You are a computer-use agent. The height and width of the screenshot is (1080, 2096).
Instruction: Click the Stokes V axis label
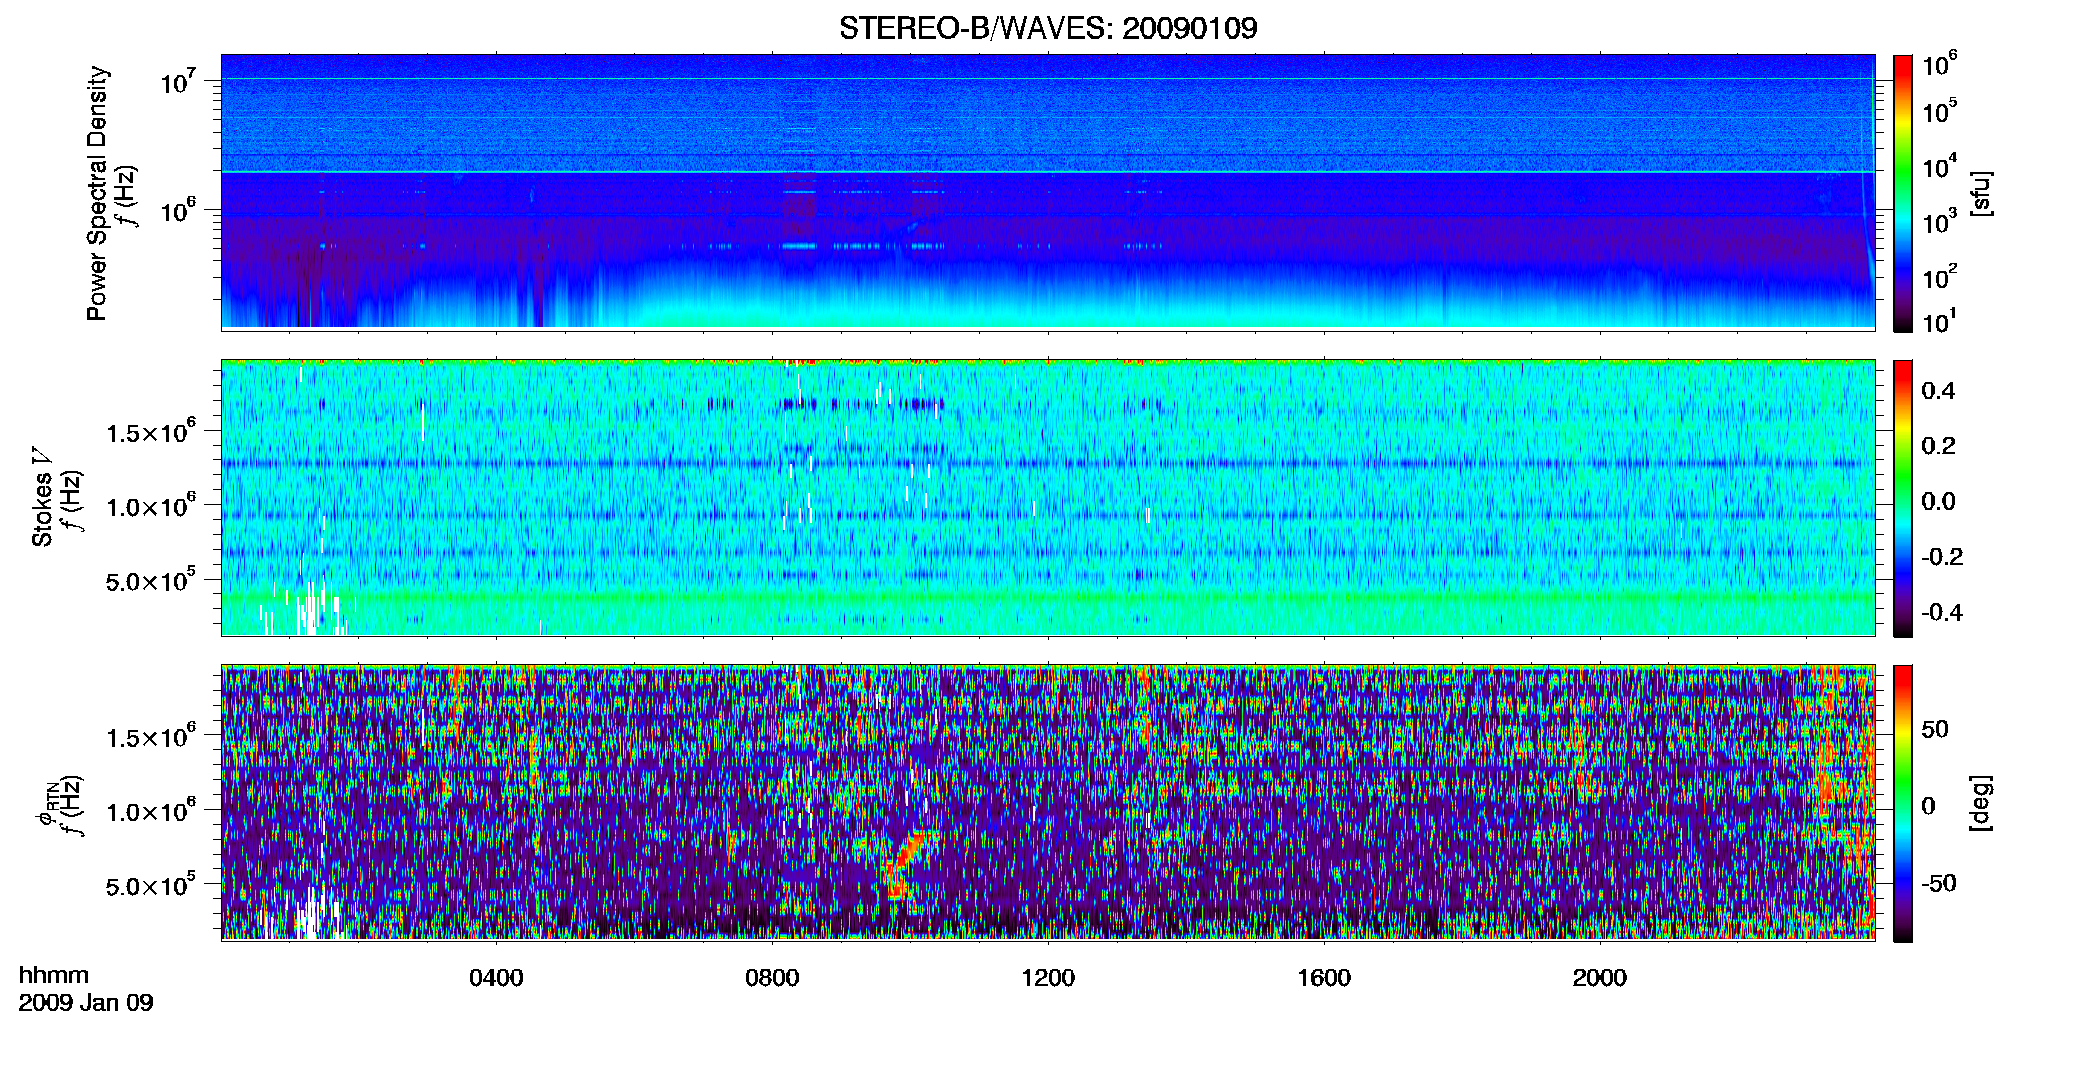tap(42, 497)
